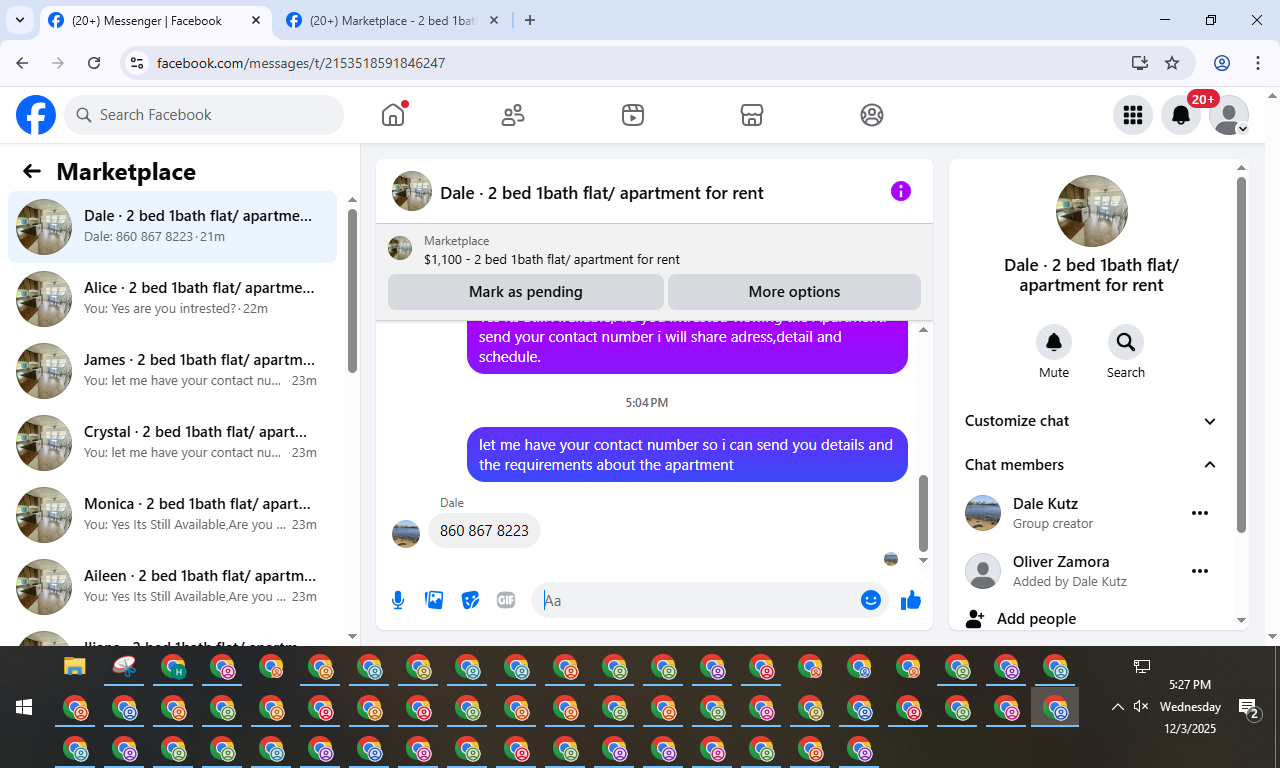Open the Windows Start button

coord(25,707)
